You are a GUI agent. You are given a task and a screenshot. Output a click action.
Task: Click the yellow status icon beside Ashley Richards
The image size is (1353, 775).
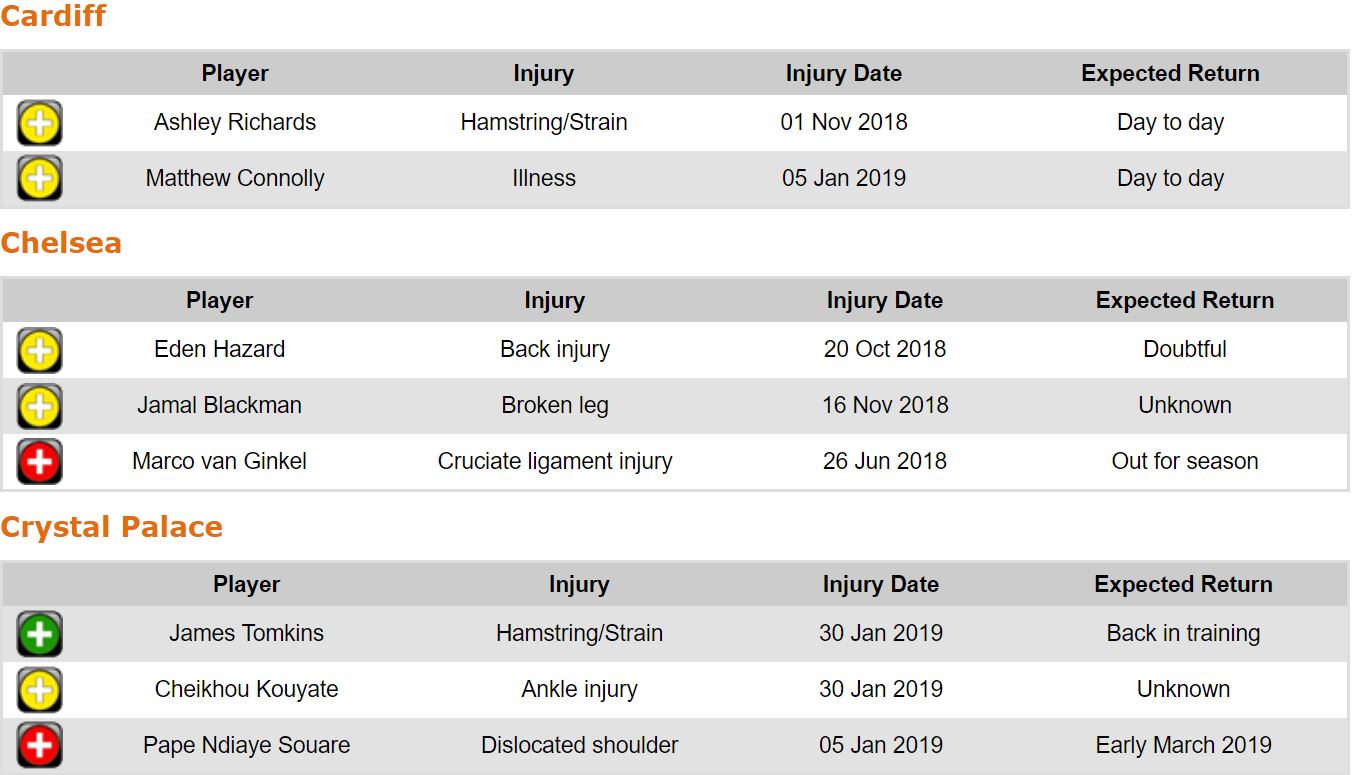[40, 123]
